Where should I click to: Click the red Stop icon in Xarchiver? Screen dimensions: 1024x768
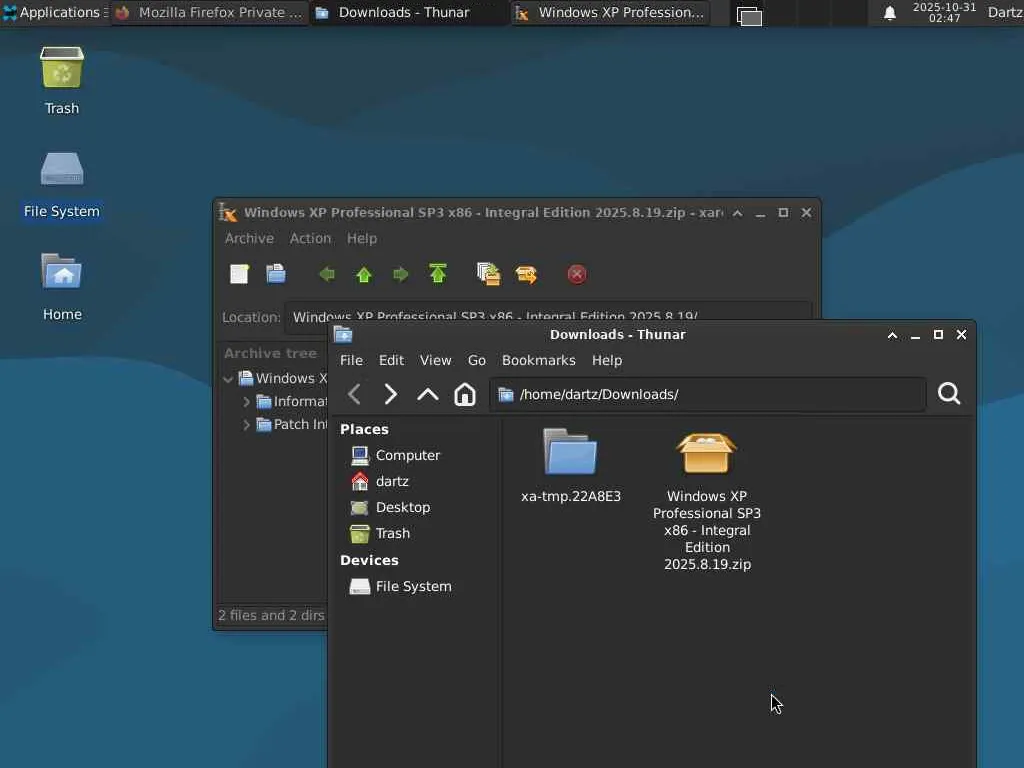577,274
